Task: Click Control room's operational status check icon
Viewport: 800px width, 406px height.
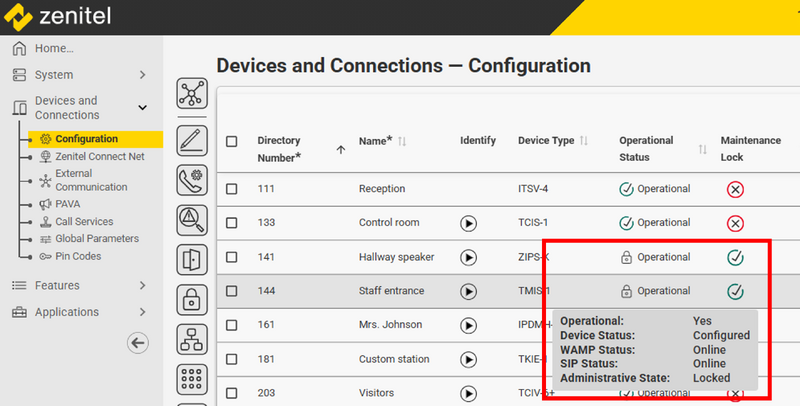Action: pyautogui.click(x=626, y=223)
